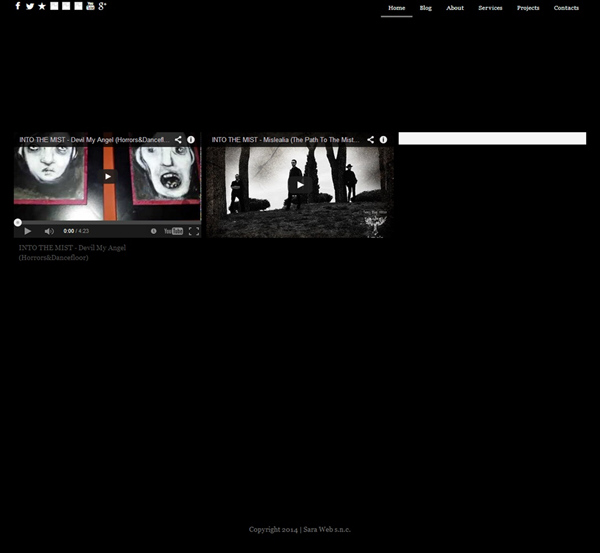Click the 0:00 / 4:23 time display

coord(76,231)
